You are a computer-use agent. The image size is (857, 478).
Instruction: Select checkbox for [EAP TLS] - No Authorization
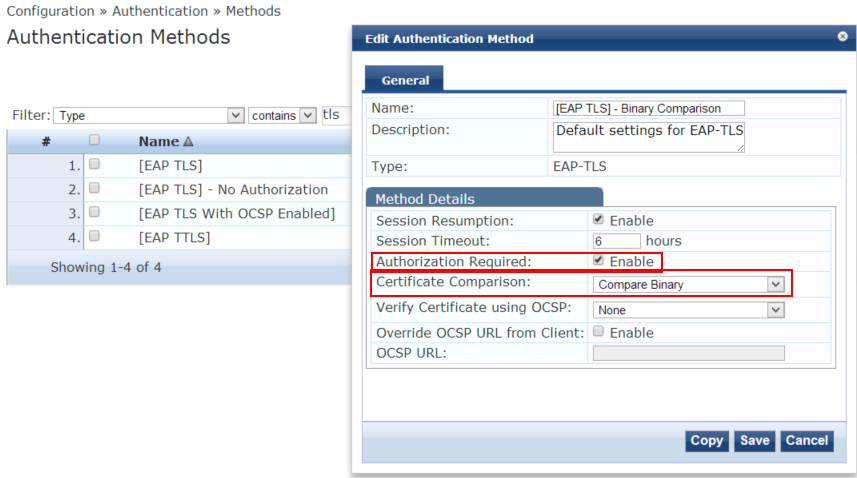tap(95, 188)
